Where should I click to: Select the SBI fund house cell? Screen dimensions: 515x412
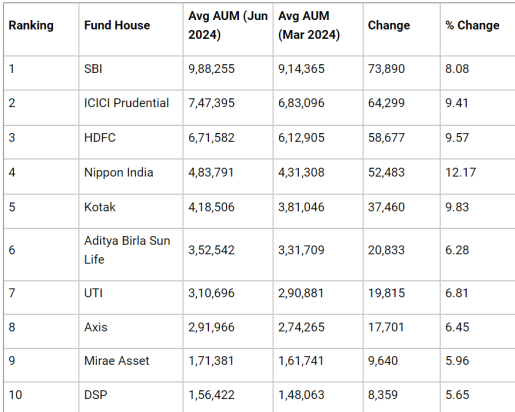pyautogui.click(x=93, y=69)
